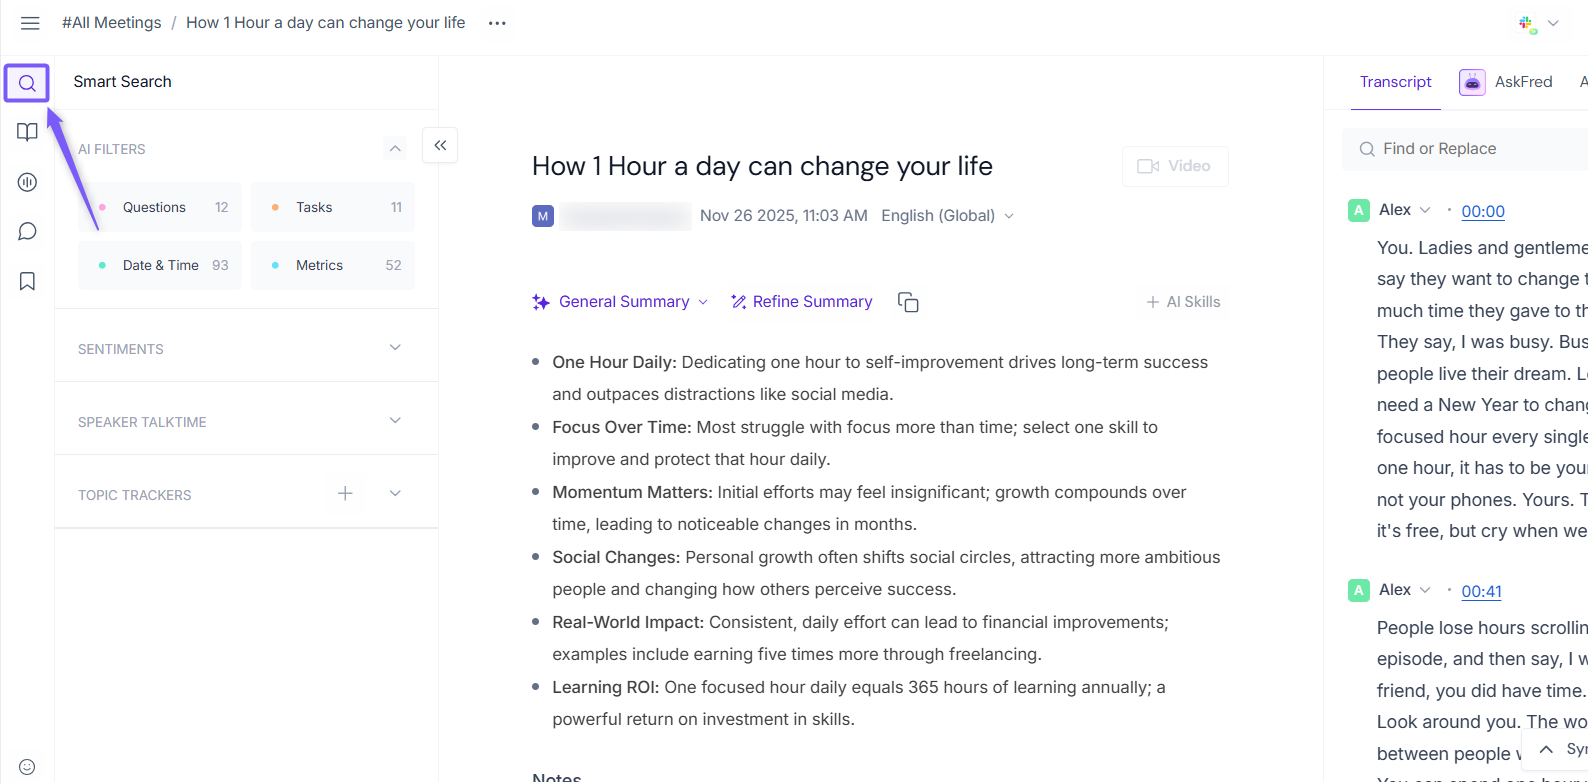
Task: Jump to the 00:41 timestamp link
Action: click(x=1481, y=591)
